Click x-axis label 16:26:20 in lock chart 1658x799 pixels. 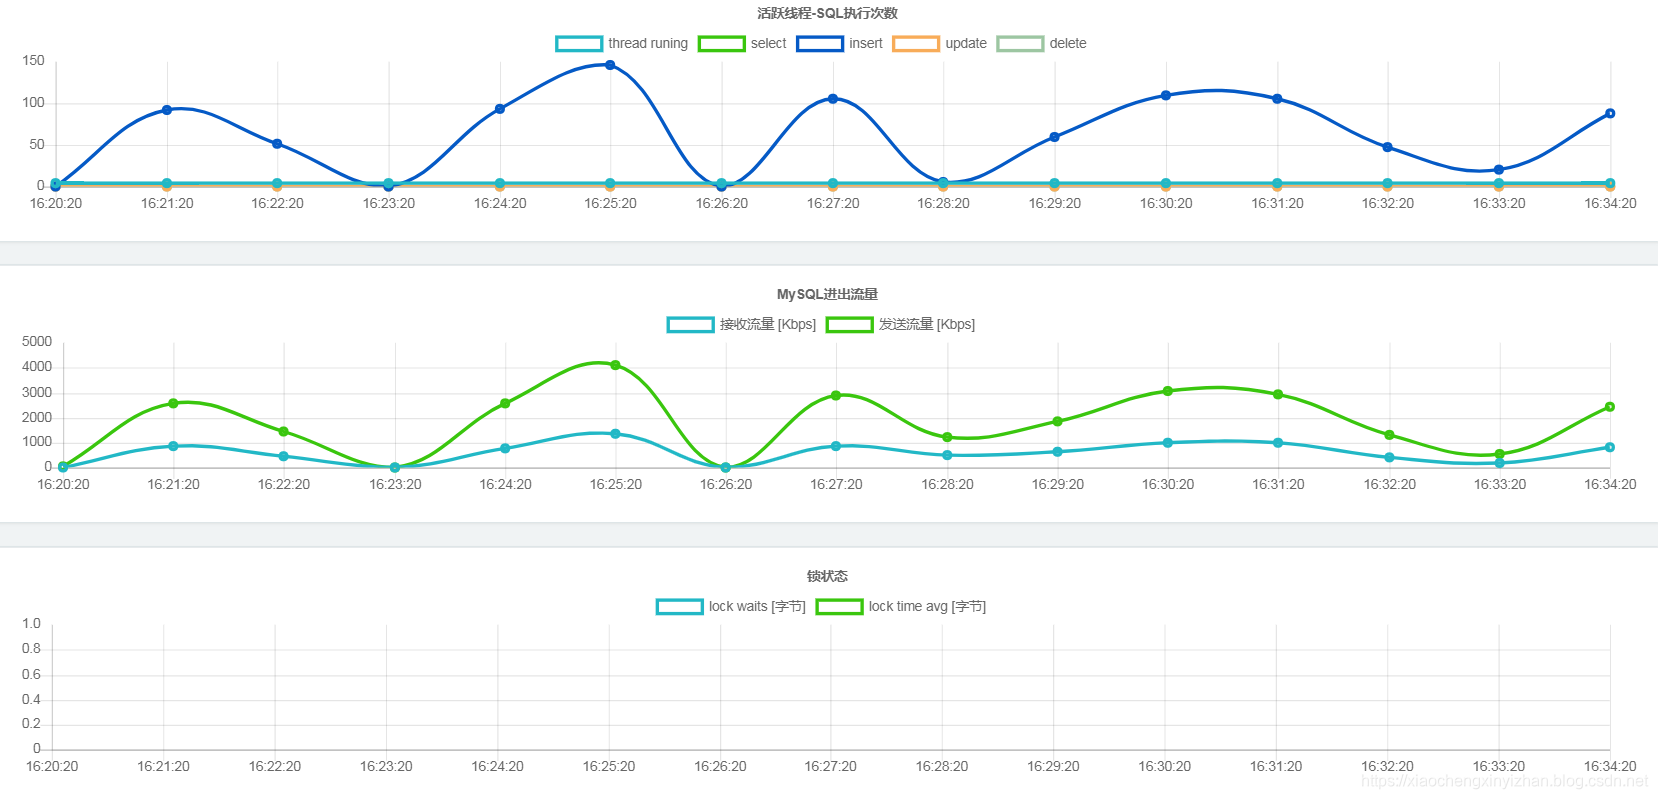[x=720, y=766]
